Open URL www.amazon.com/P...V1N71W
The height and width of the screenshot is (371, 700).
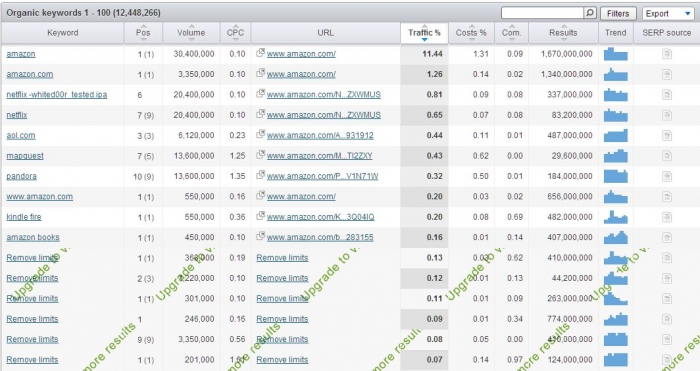pyautogui.click(x=322, y=176)
